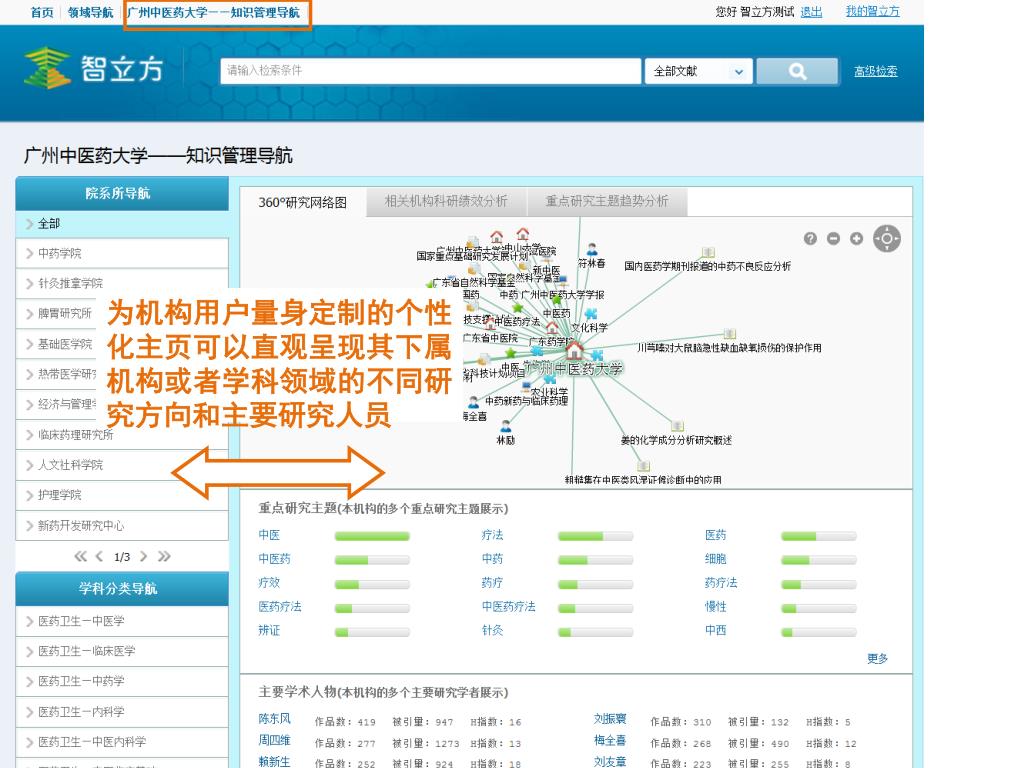1024x768 pixels.
Task: Click the 院系所导航 panel header
Action: 122,193
